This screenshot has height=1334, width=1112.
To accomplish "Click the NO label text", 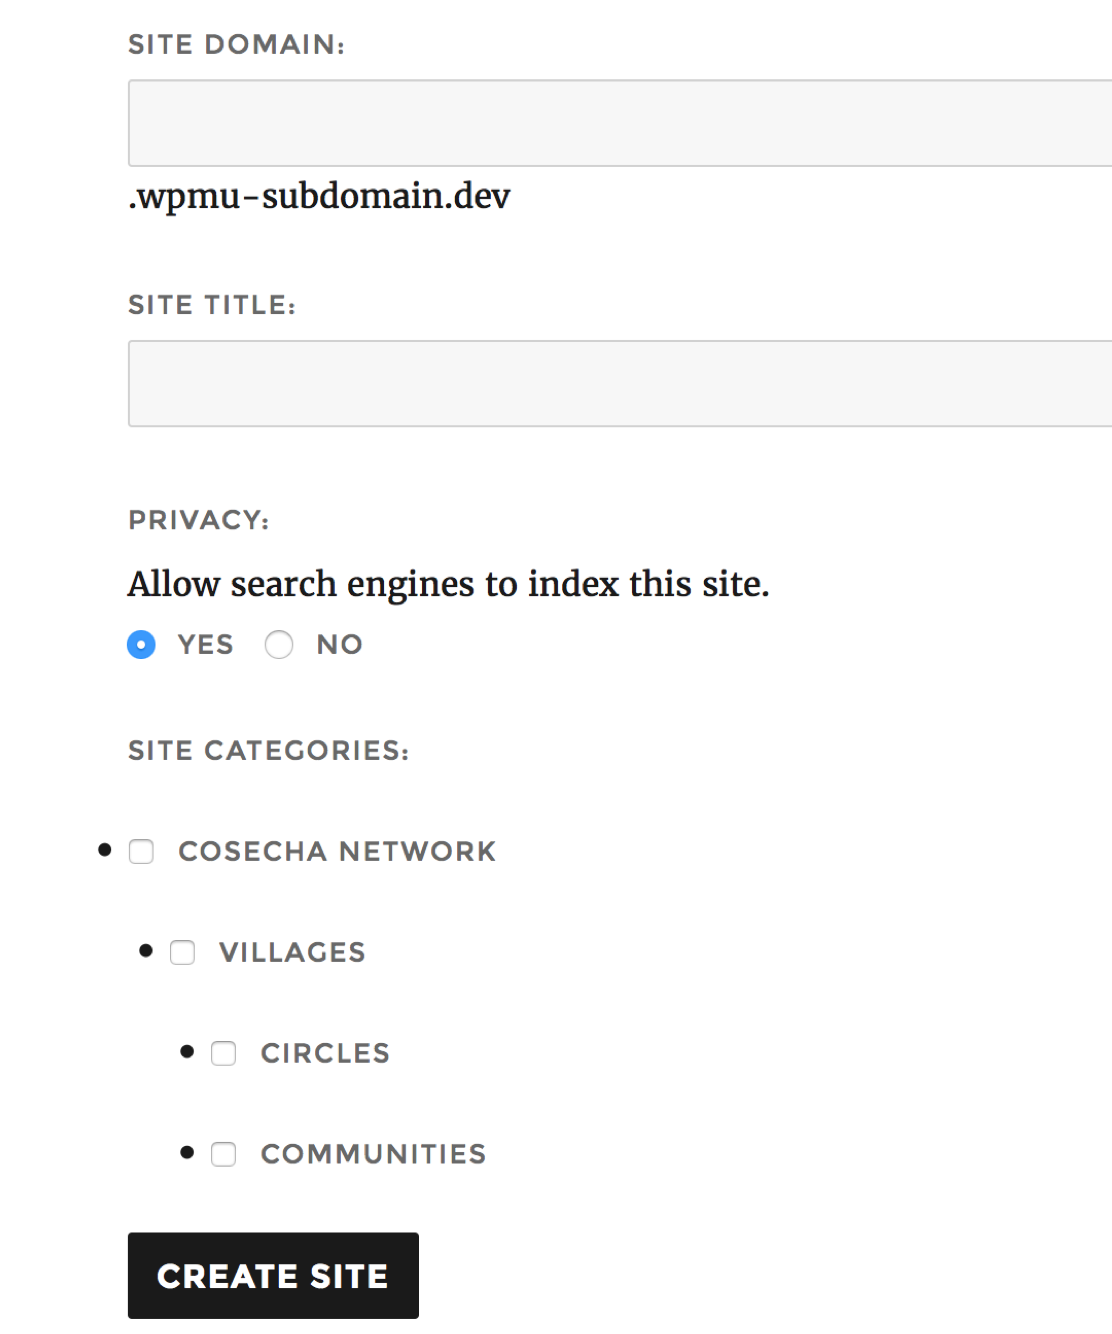I will point(339,645).
